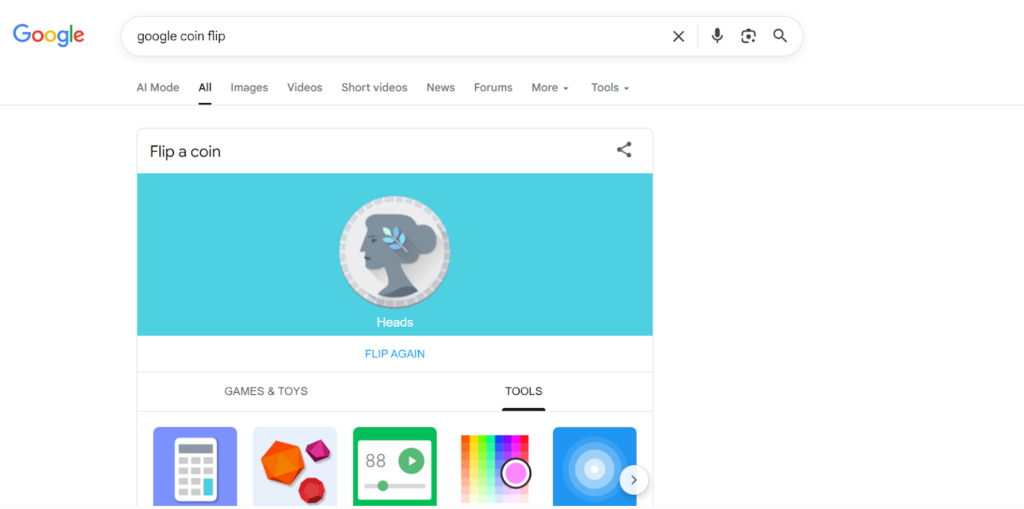Expand the More dropdown

pyautogui.click(x=550, y=88)
